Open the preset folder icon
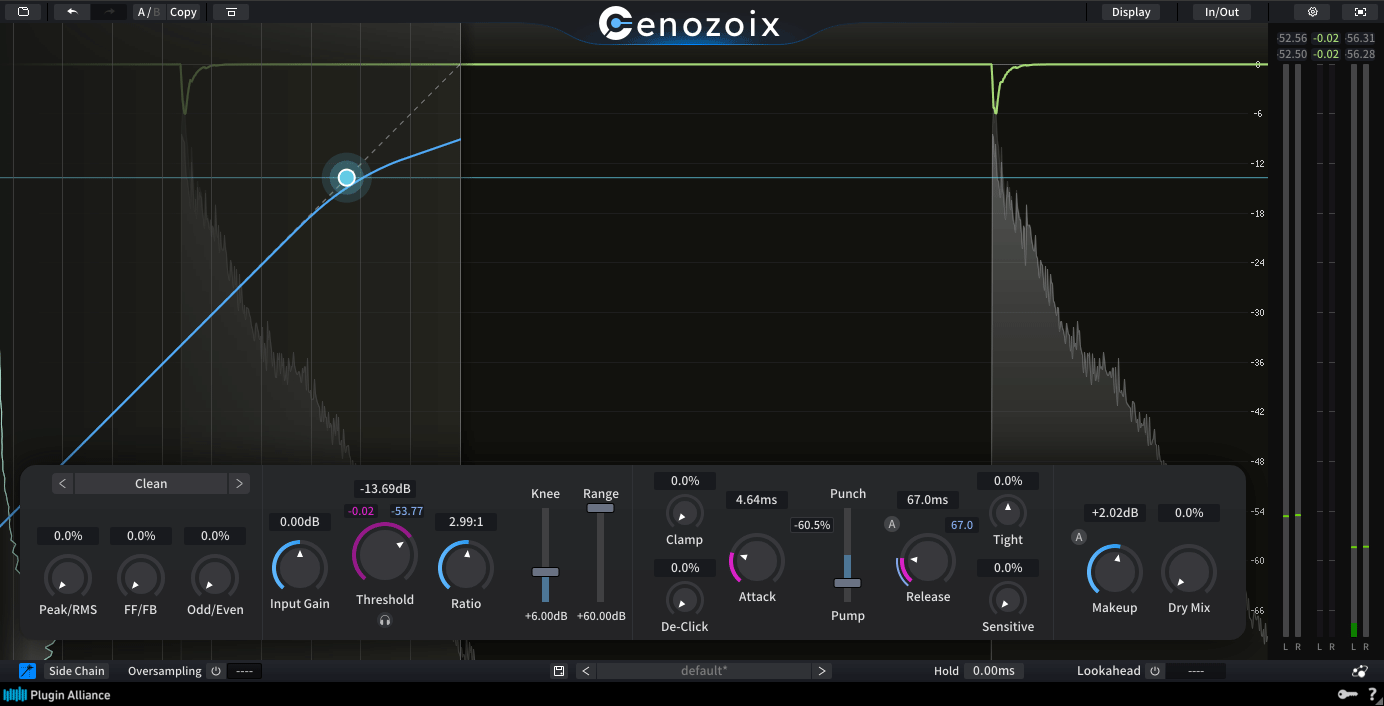 tap(23, 12)
